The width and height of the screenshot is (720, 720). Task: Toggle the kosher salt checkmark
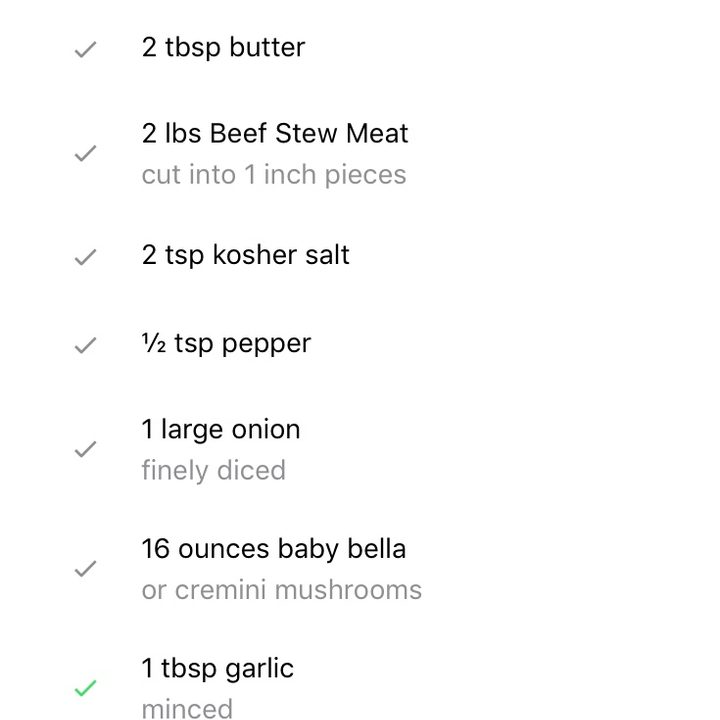click(x=85, y=257)
